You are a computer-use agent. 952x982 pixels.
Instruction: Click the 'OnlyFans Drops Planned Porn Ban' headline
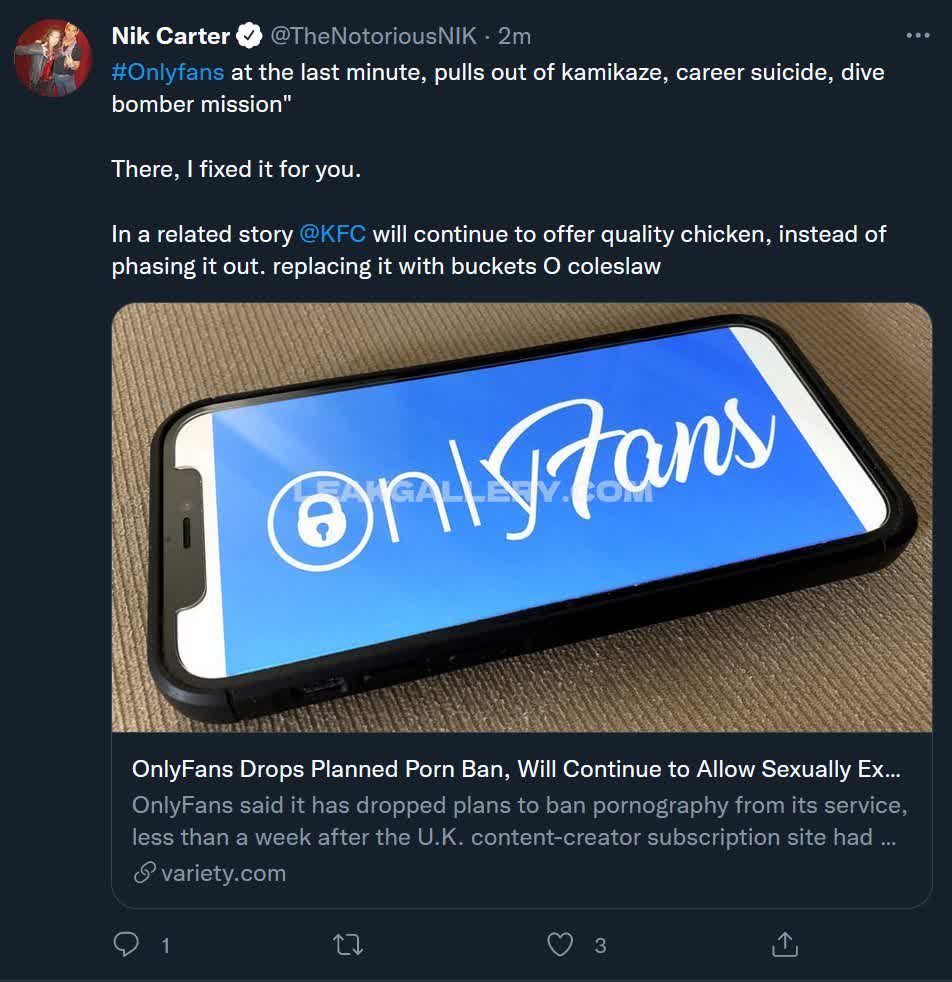516,770
